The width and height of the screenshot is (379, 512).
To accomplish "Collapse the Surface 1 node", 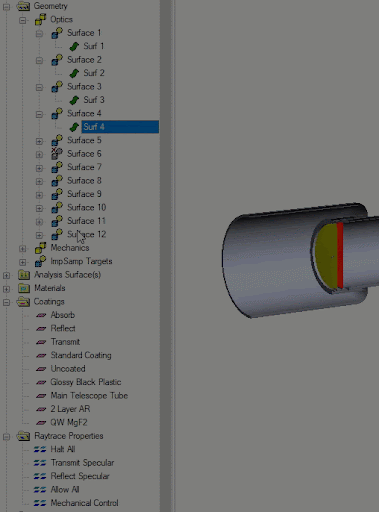I will click(x=39, y=34).
